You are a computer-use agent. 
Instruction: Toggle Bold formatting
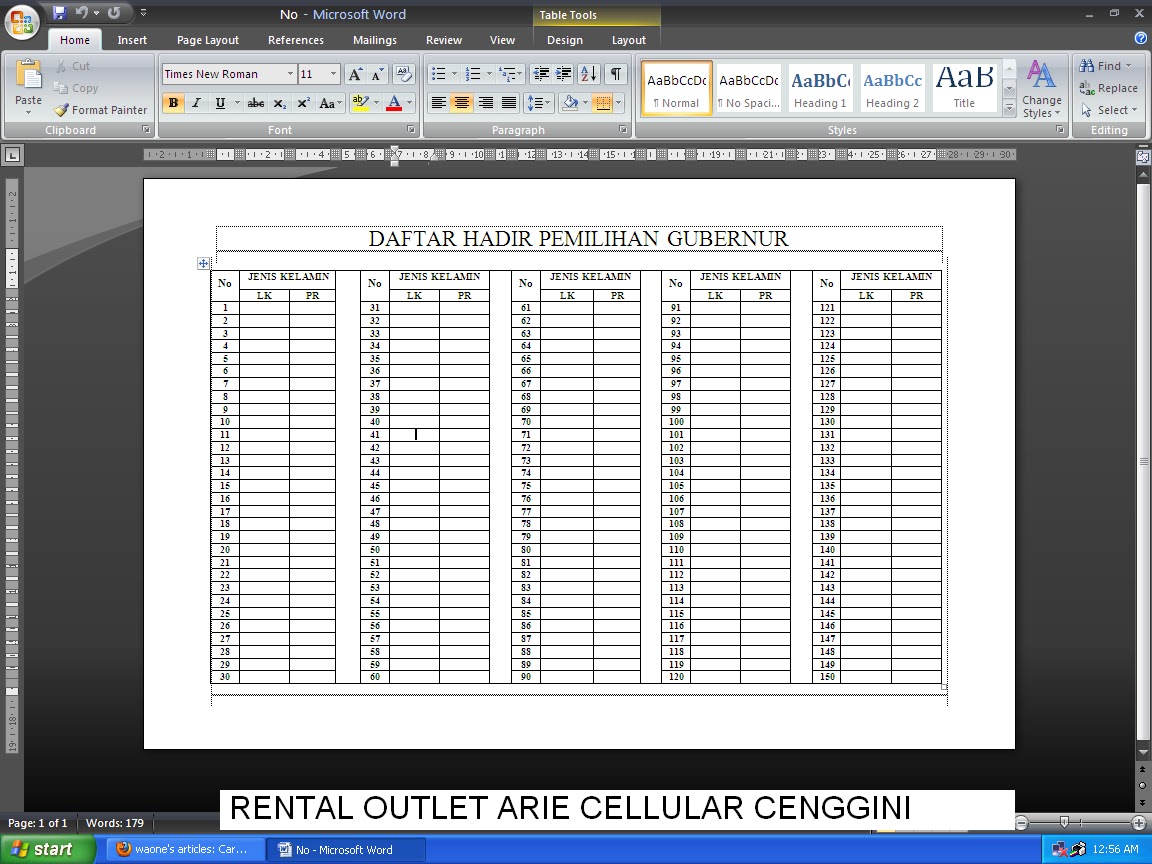point(173,104)
